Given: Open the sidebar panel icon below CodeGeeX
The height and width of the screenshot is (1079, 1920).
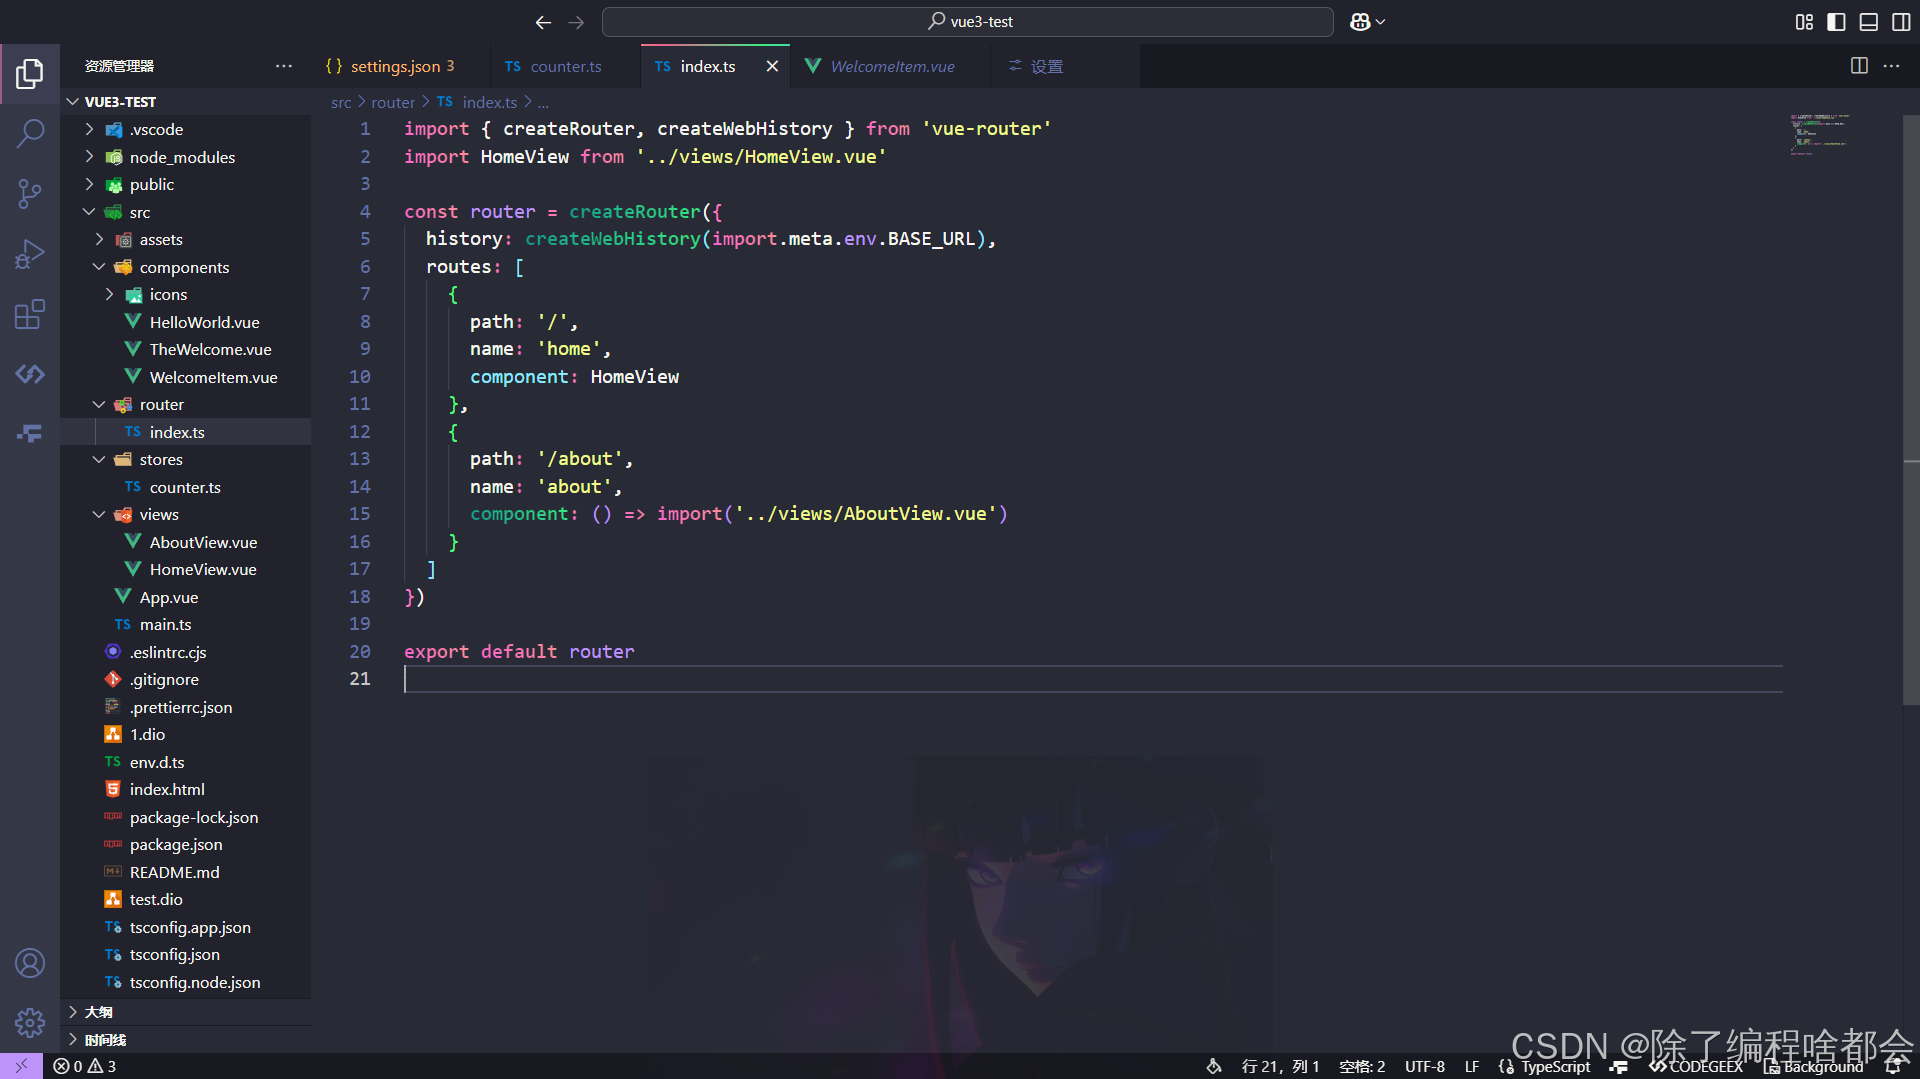Looking at the screenshot, I should (30, 433).
